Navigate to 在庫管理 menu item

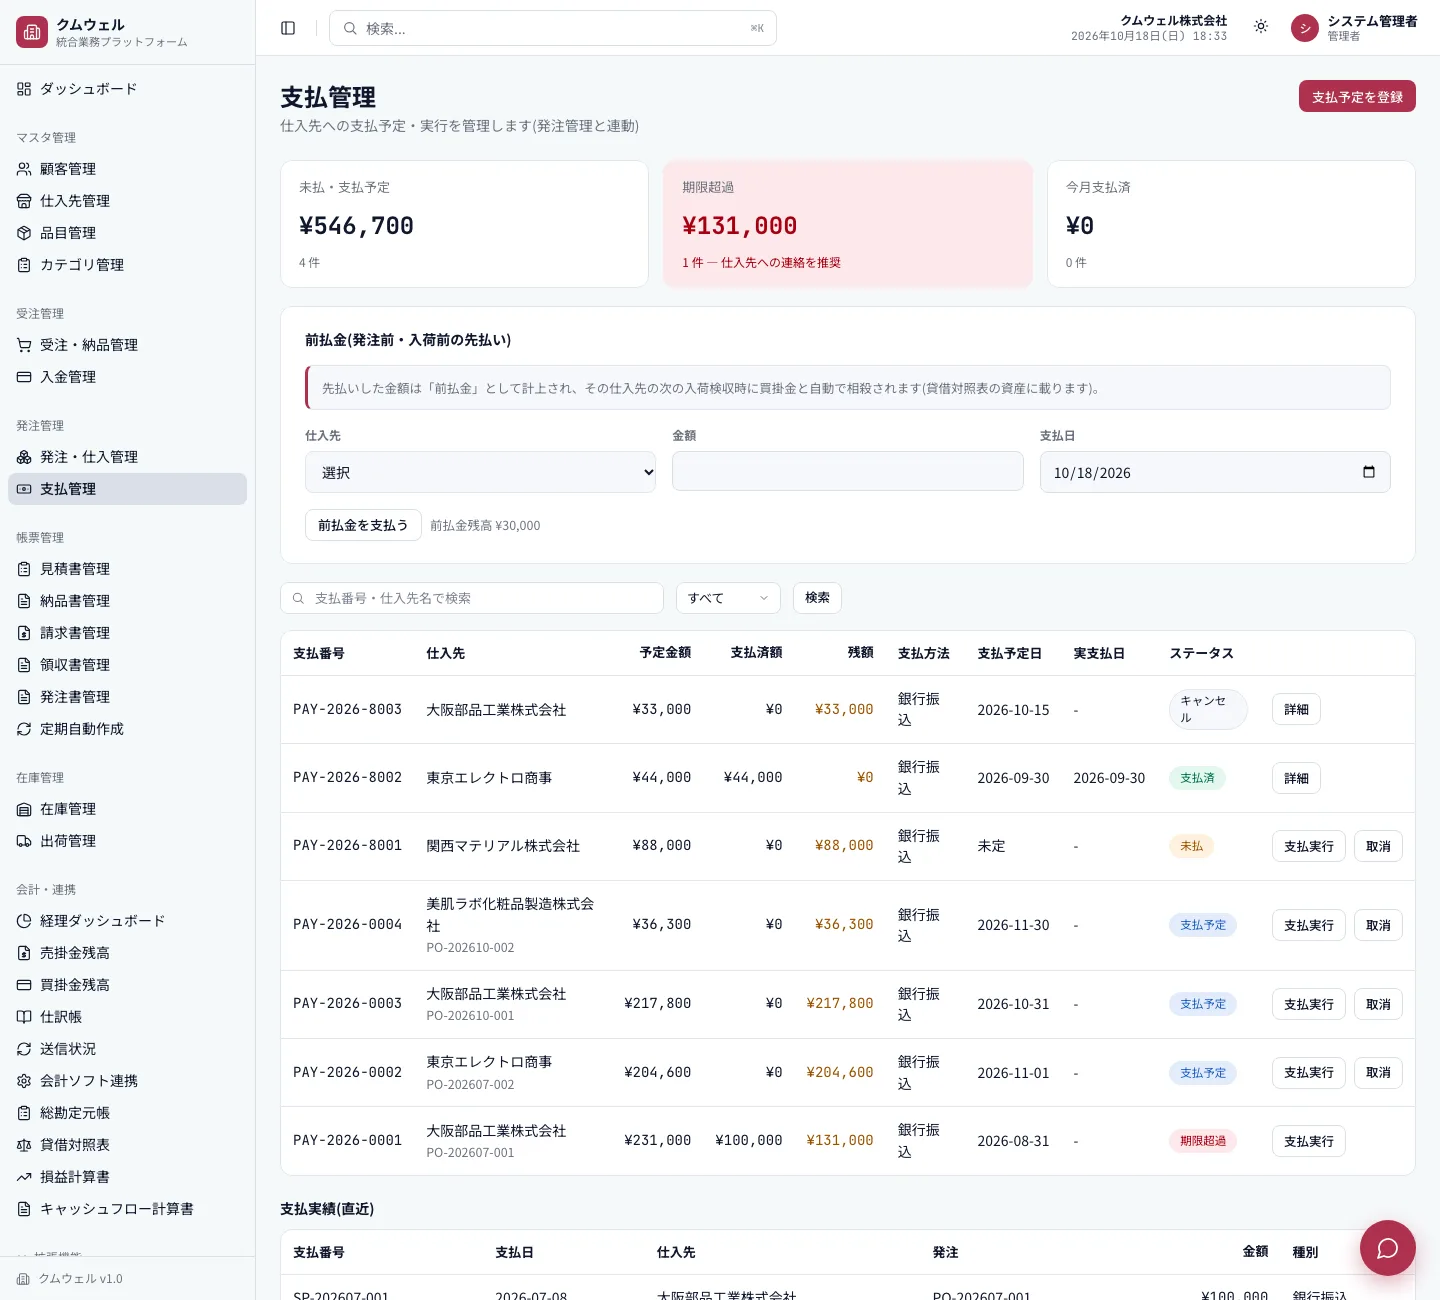point(127,809)
